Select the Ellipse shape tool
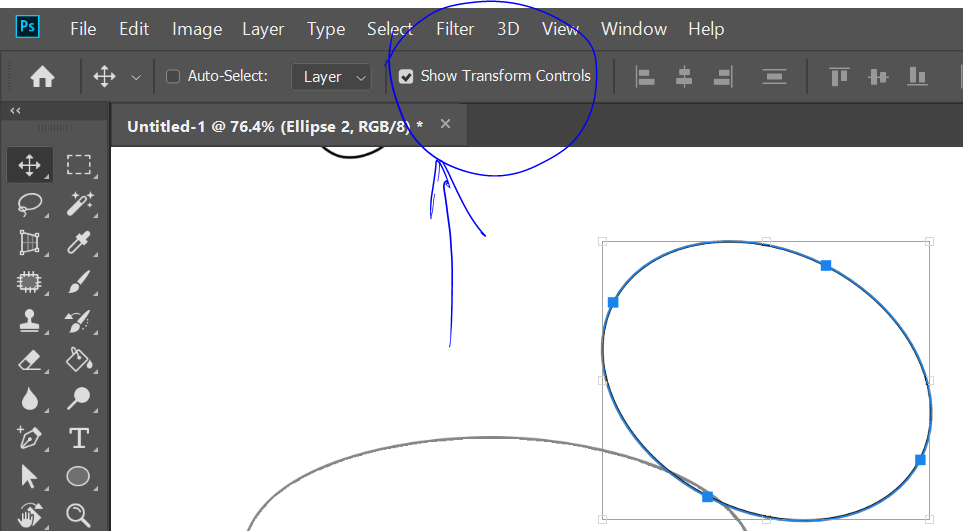The width and height of the screenshot is (963, 531). click(78, 476)
